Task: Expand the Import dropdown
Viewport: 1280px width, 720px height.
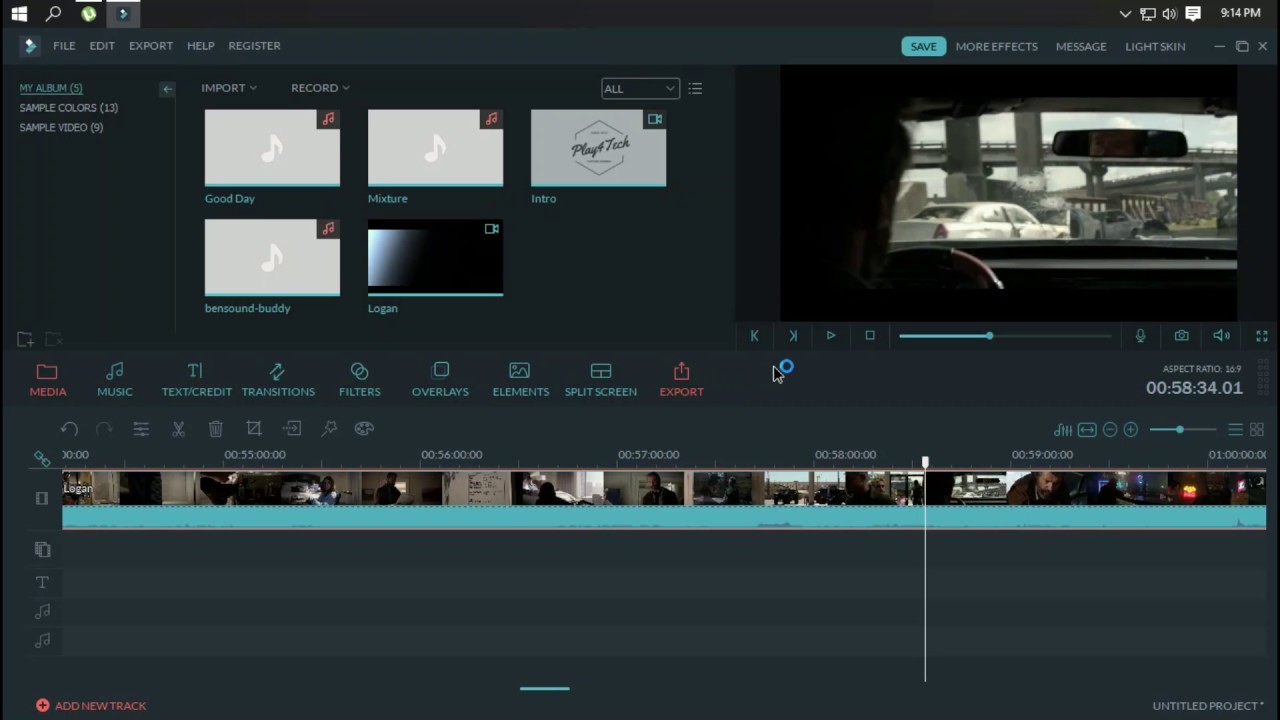Action: [x=229, y=88]
